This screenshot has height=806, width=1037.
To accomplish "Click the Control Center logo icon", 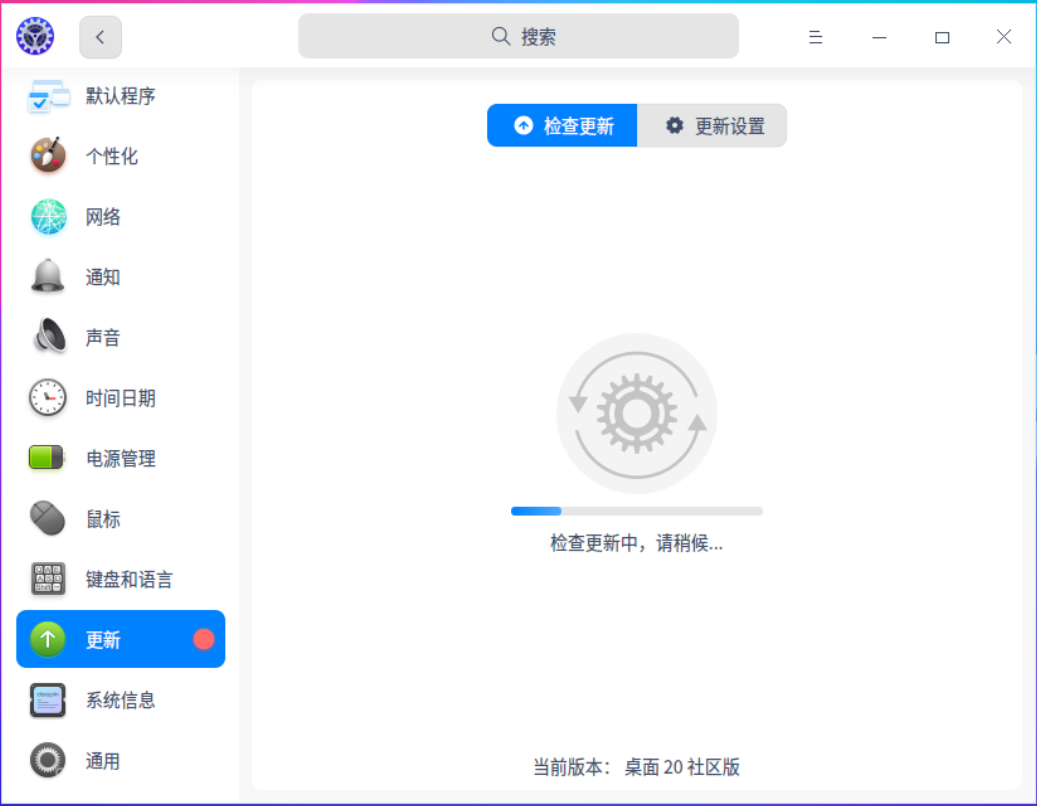I will 35,36.
